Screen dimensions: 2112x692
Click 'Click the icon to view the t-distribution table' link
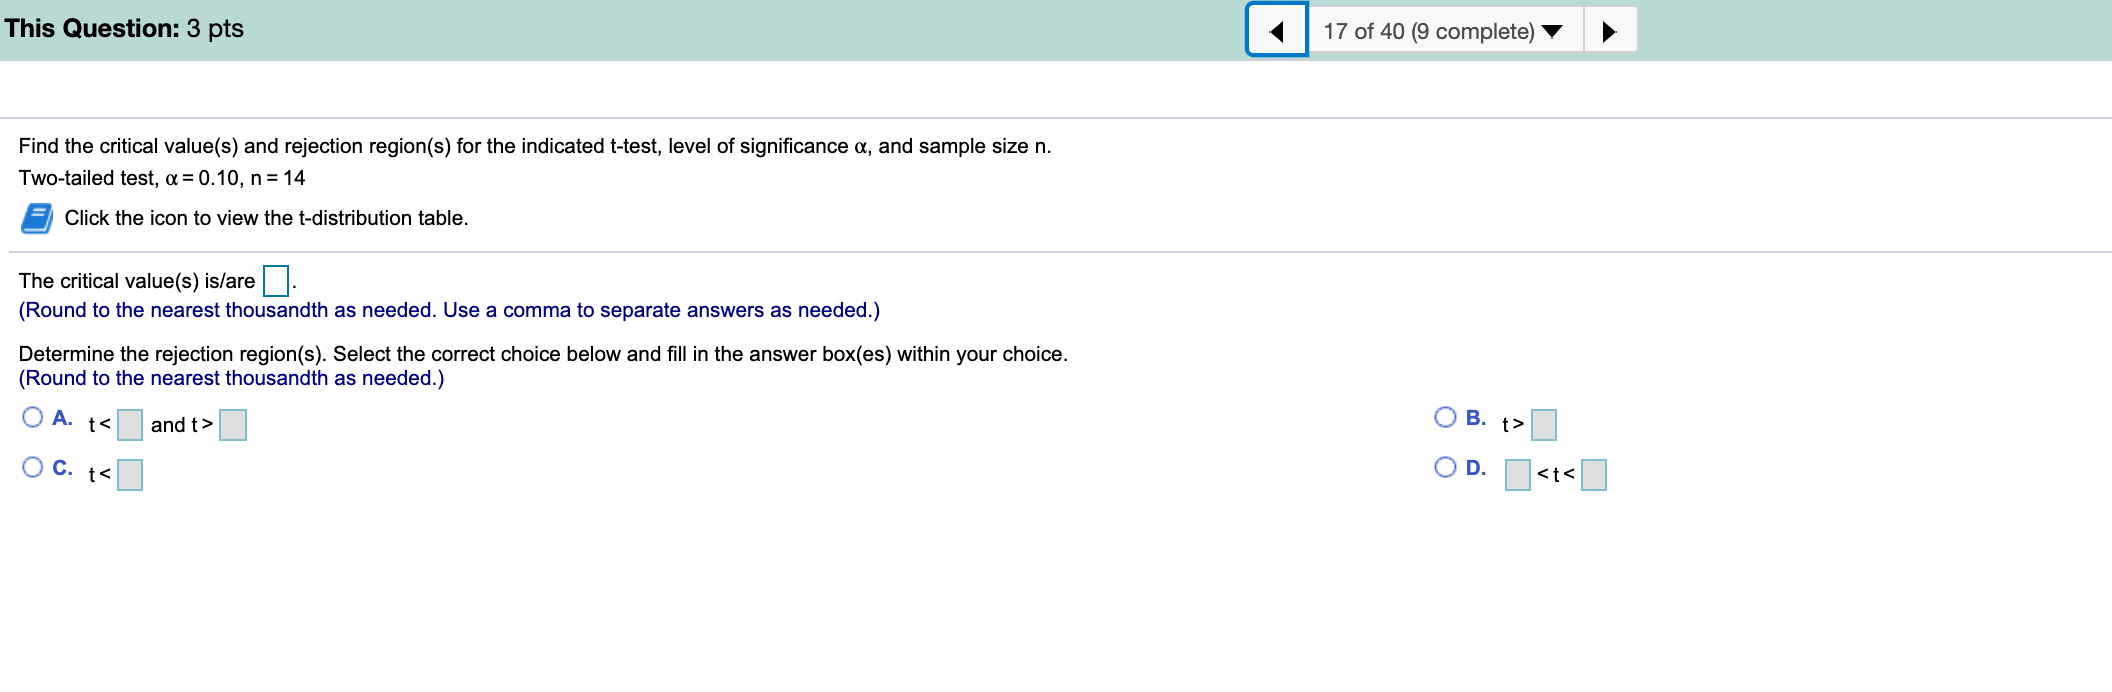[266, 217]
